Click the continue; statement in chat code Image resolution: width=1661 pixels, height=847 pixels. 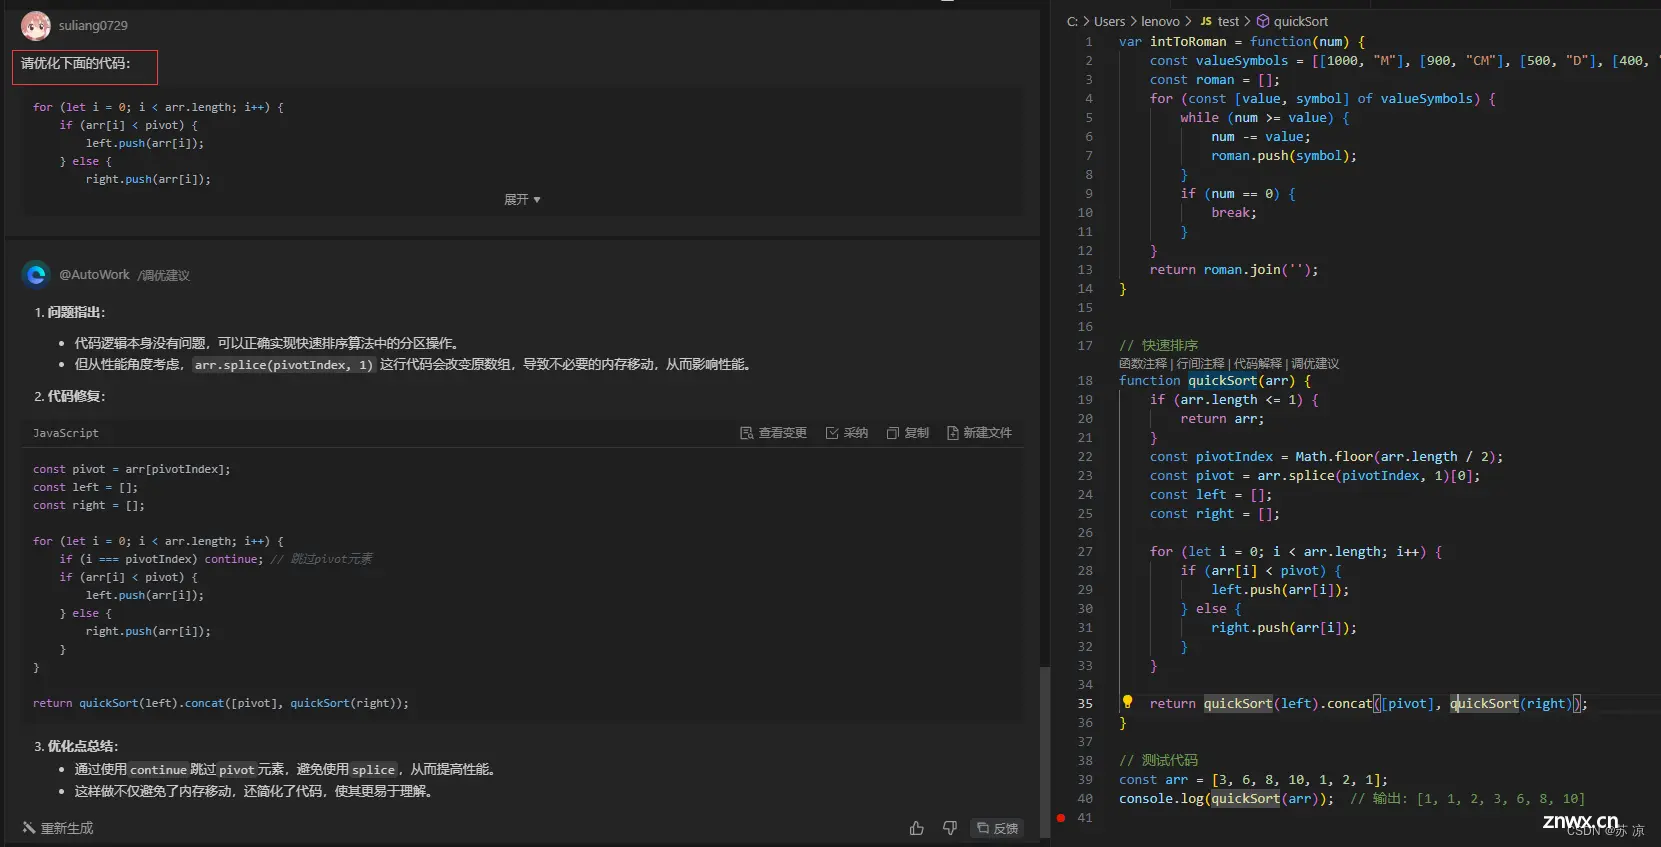[x=234, y=559]
